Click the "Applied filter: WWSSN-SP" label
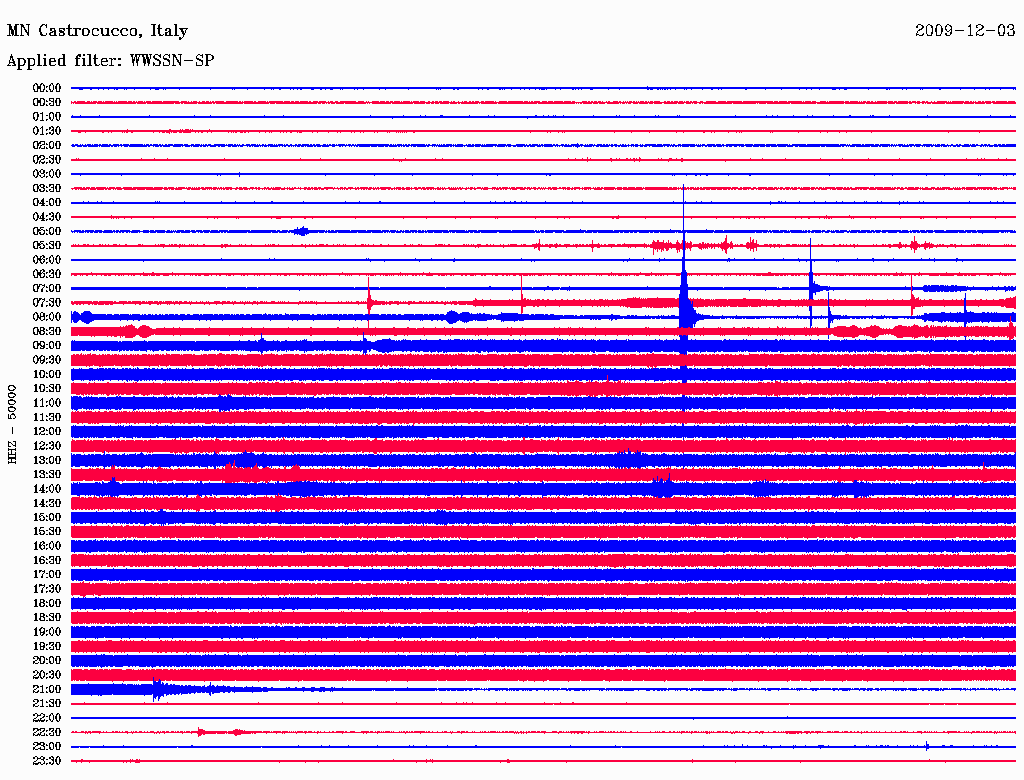Image resolution: width=1024 pixels, height=780 pixels. click(x=110, y=61)
